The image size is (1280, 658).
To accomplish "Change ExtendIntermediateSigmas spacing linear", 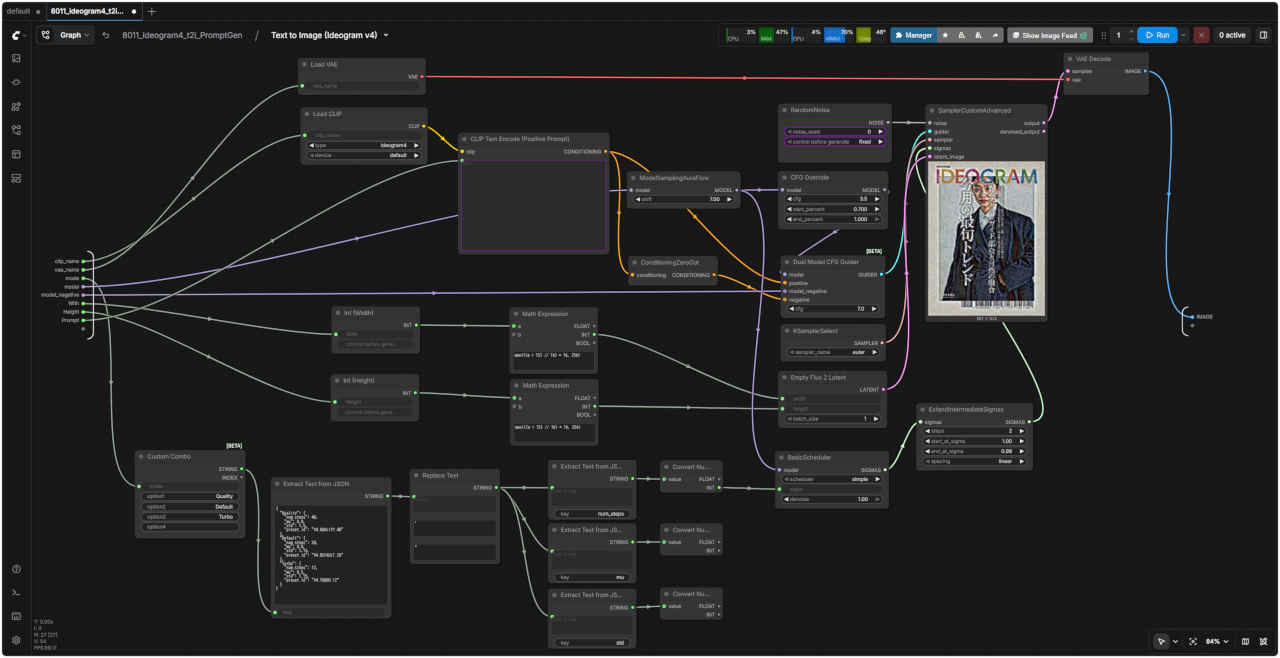I will click(x=975, y=461).
